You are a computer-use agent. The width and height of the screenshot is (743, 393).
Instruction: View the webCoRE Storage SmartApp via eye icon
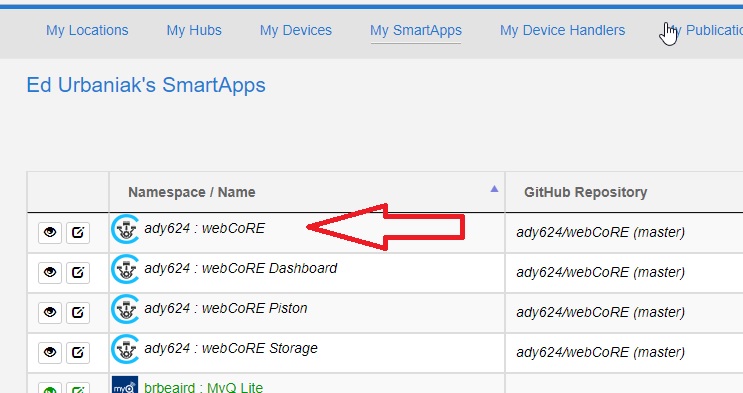point(50,352)
